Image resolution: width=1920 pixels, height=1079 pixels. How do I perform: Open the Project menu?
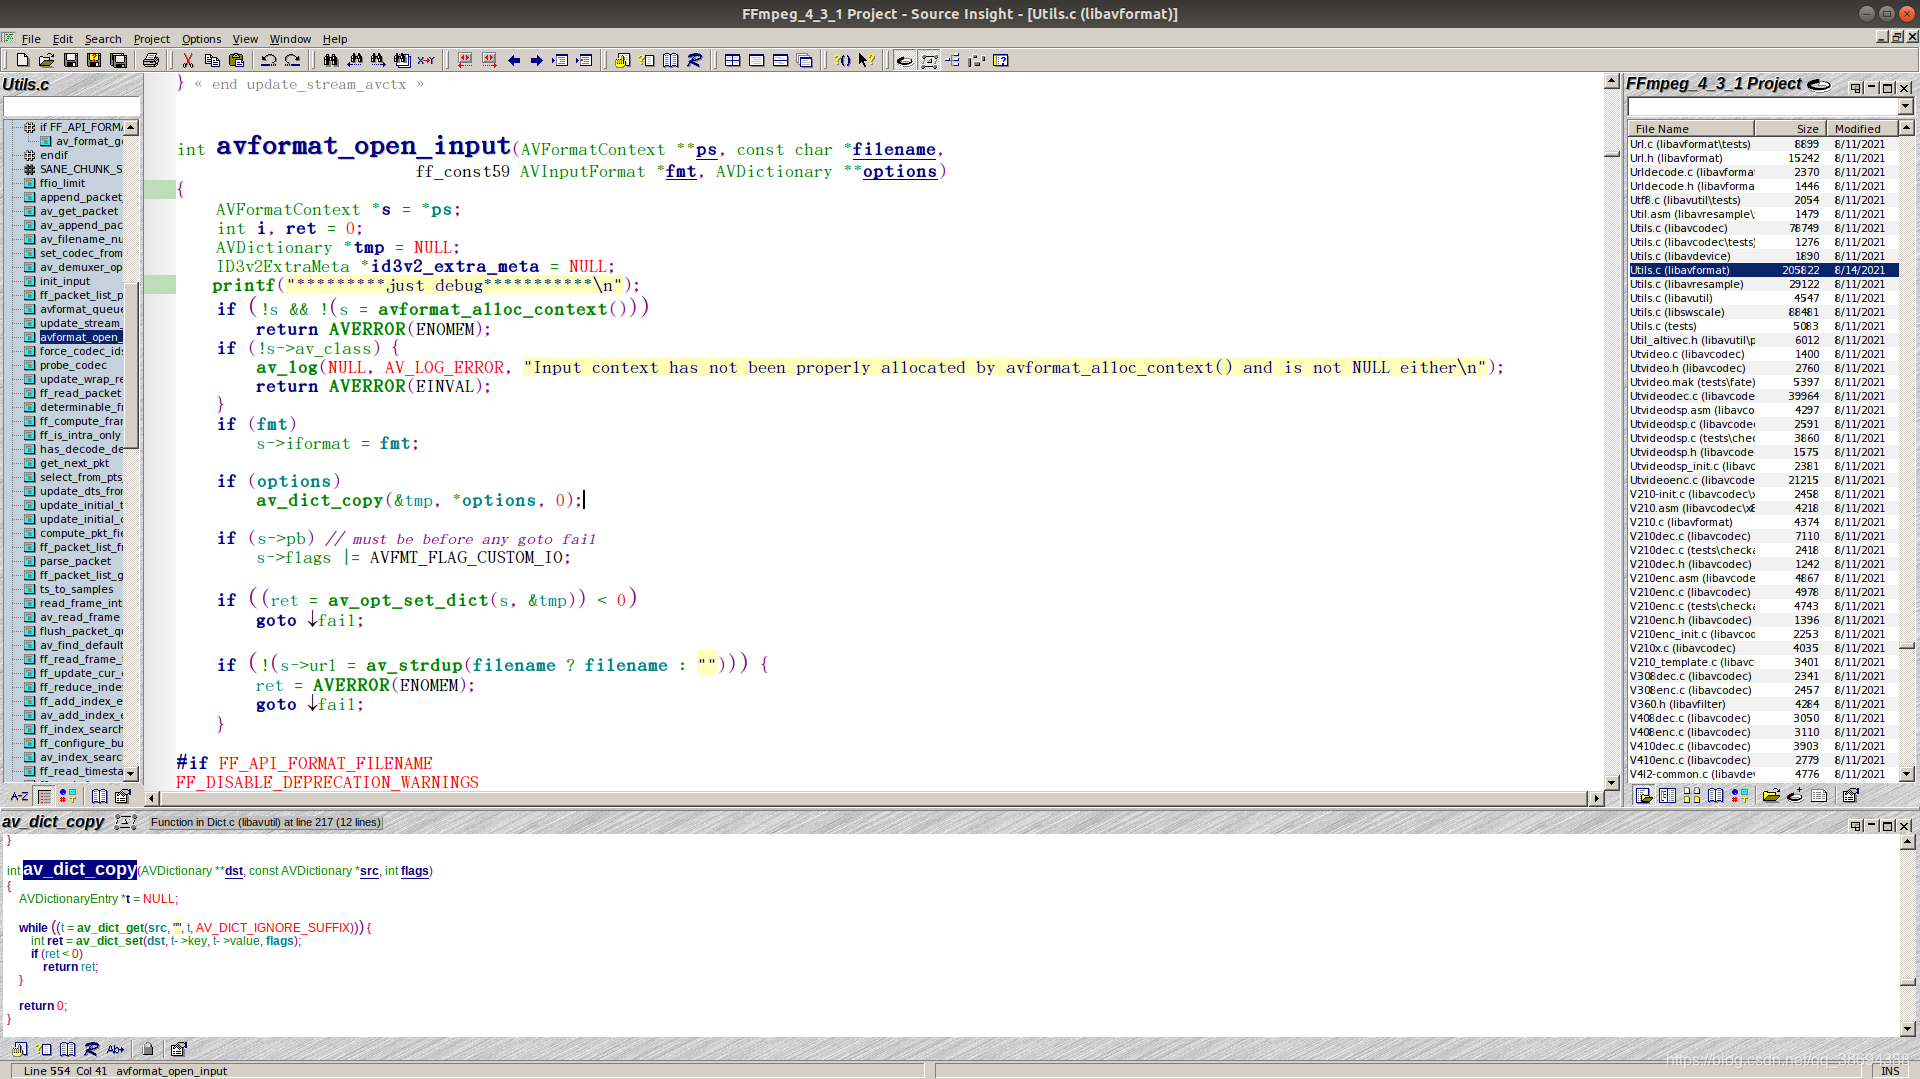(151, 39)
